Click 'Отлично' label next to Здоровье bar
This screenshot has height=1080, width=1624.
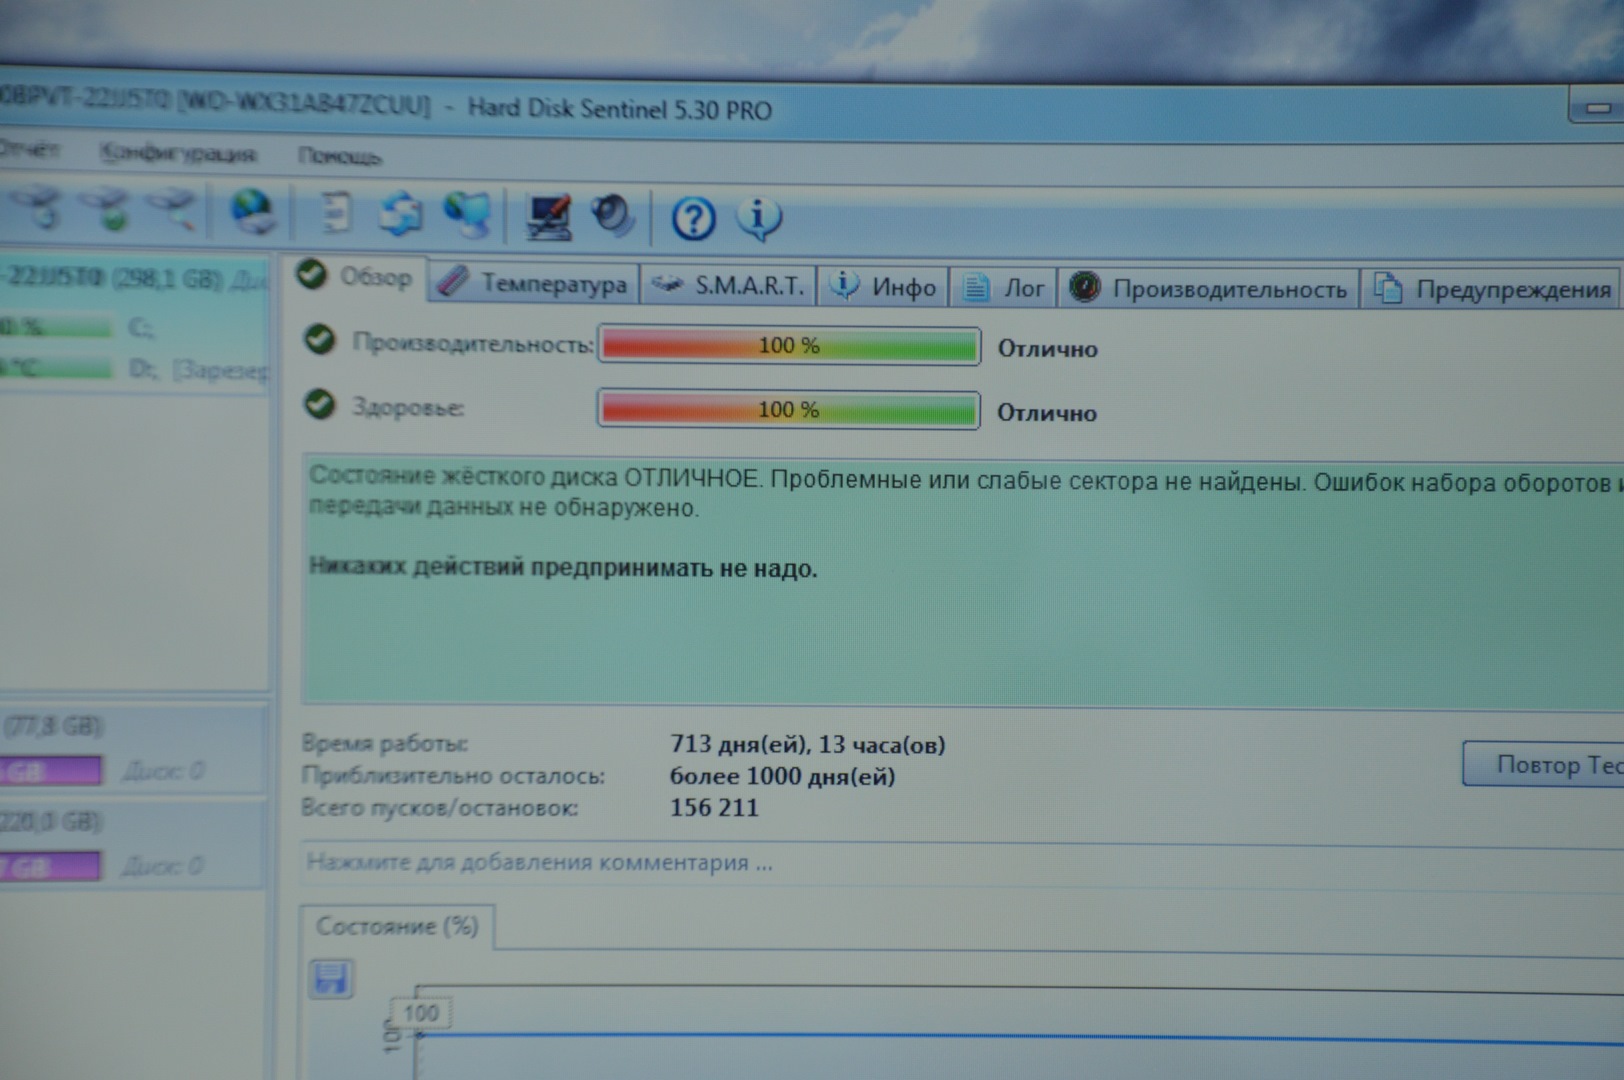1047,413
